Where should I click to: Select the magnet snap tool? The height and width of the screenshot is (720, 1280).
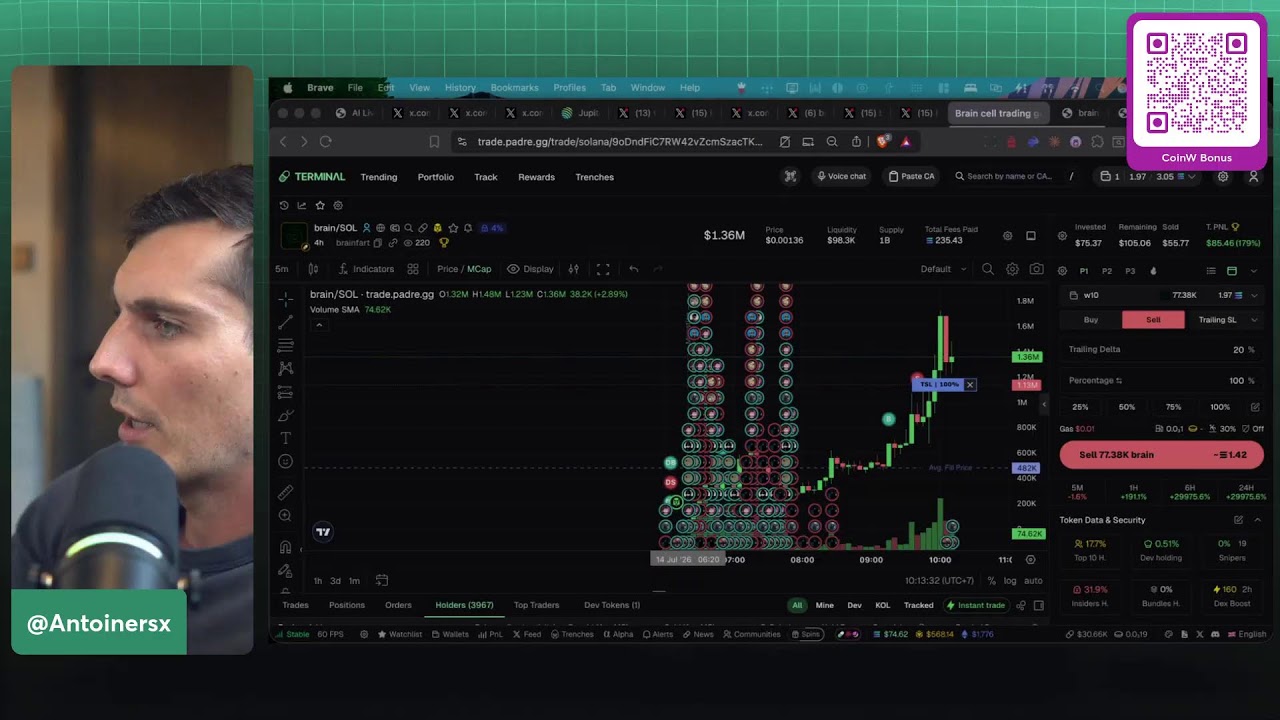(286, 547)
